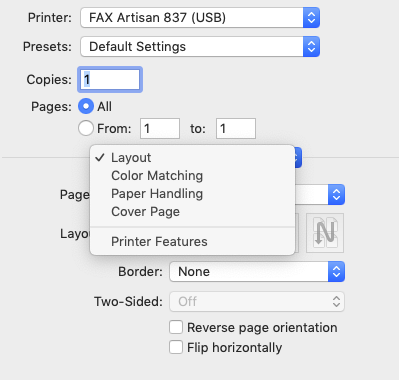Click the Presets blue chevron arrows
The width and height of the screenshot is (399, 380).
coord(311,47)
